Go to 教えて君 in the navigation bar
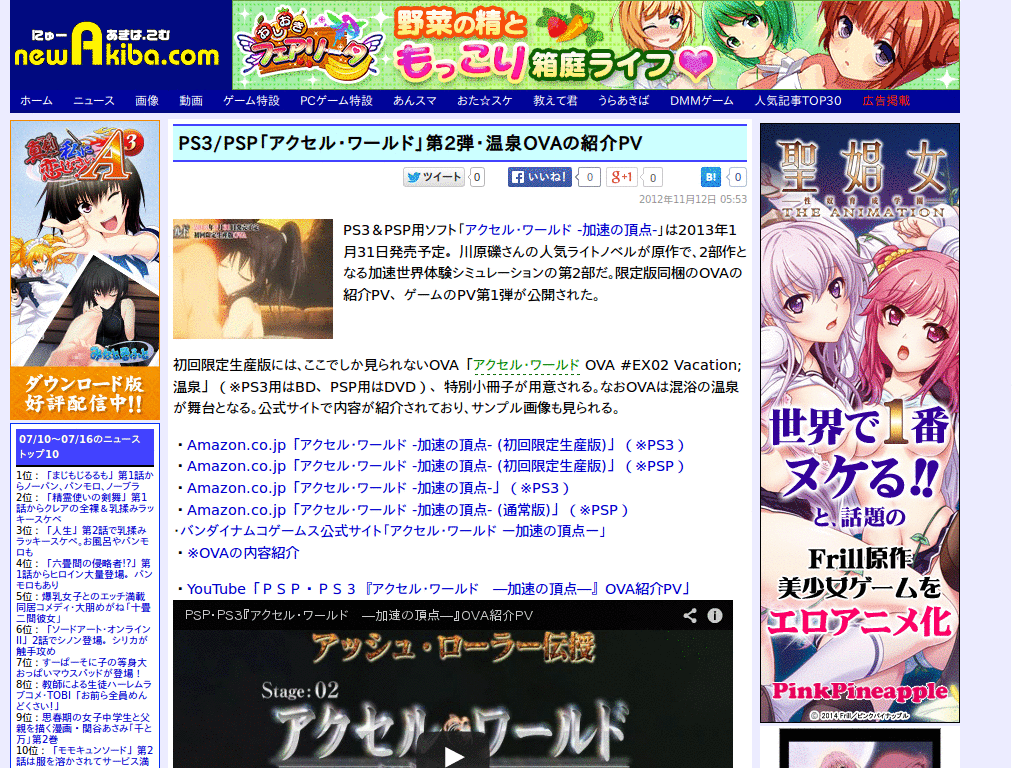This screenshot has width=1024, height=768. [x=555, y=101]
